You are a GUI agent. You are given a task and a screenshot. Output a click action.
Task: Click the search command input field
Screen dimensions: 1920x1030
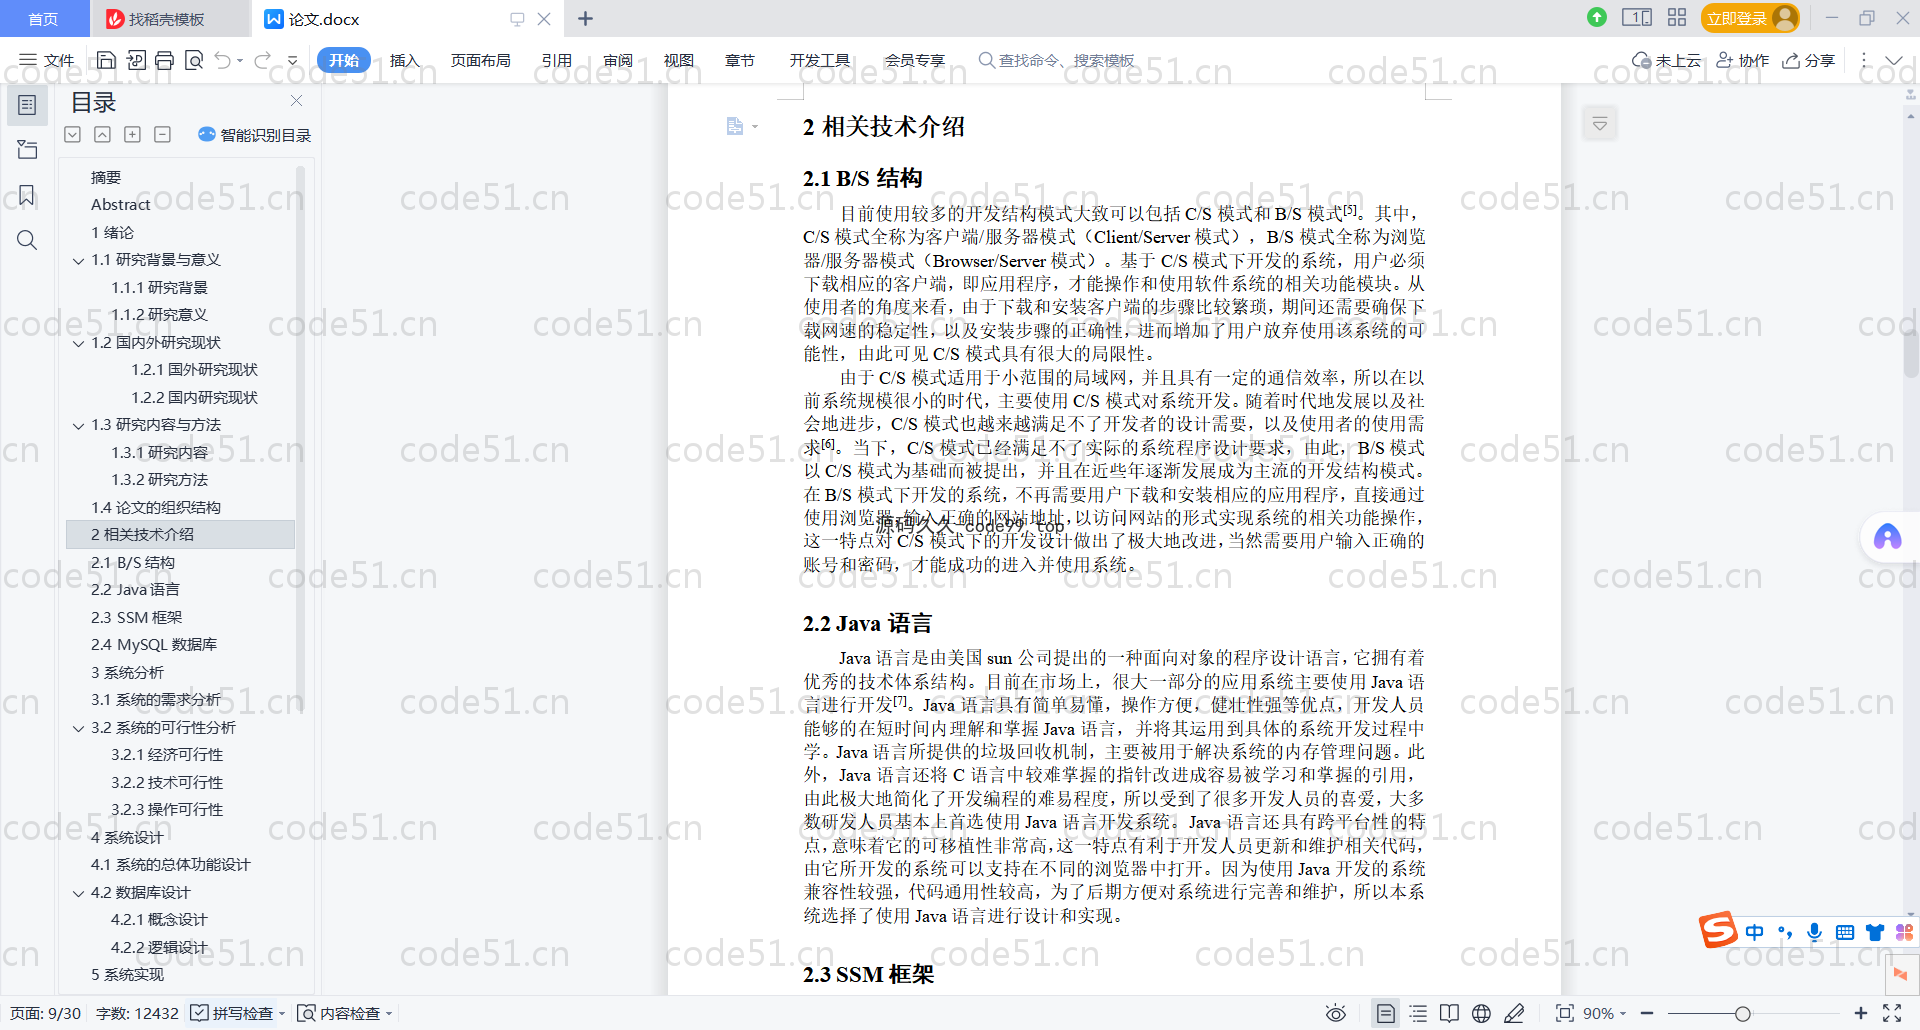(x=1066, y=60)
